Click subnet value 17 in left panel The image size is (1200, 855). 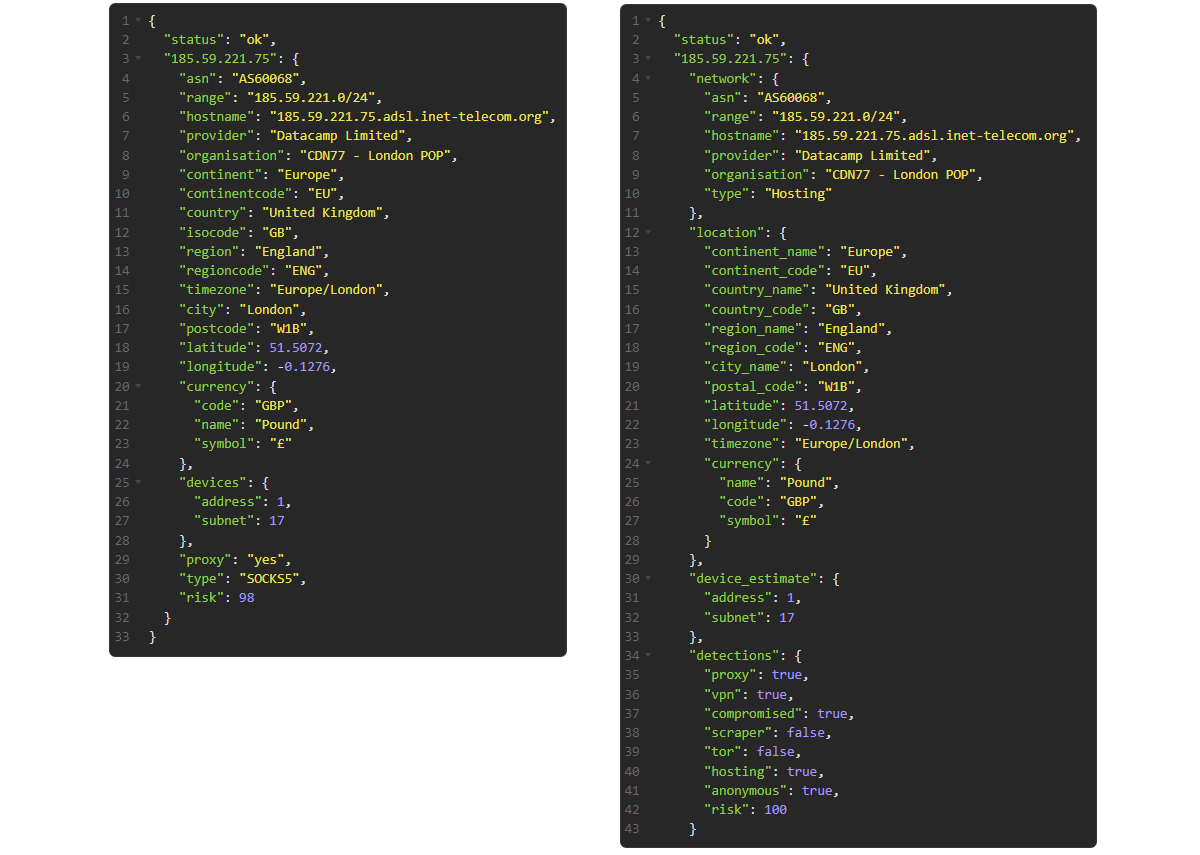[277, 521]
